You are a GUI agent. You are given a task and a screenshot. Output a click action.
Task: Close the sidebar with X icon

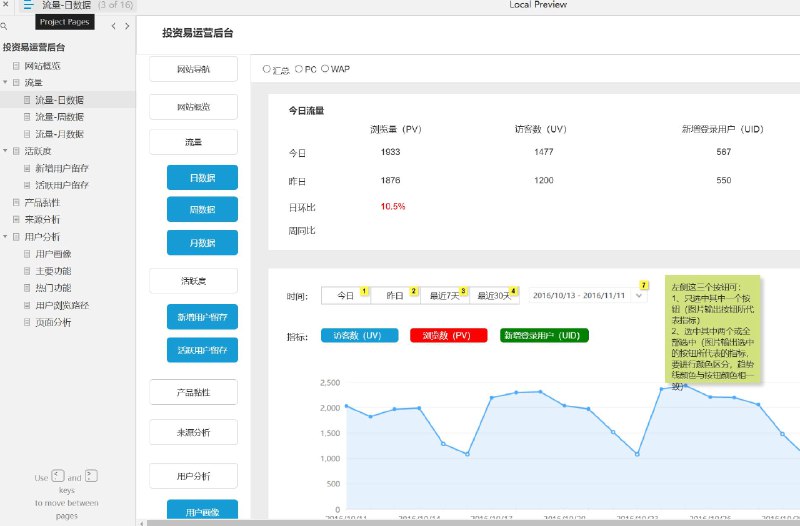[x=5, y=5]
